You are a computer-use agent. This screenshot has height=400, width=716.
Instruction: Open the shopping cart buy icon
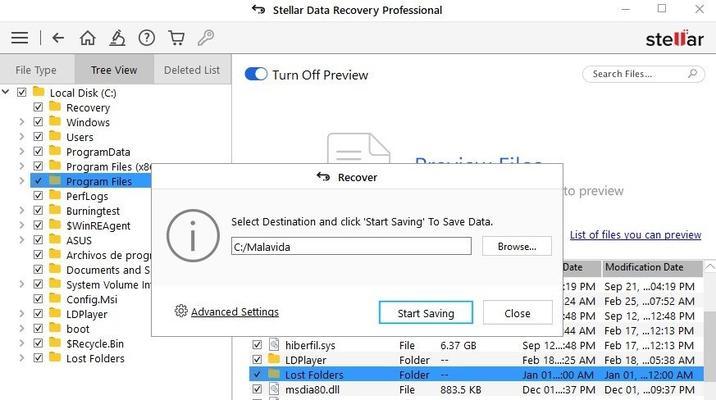pyautogui.click(x=176, y=38)
